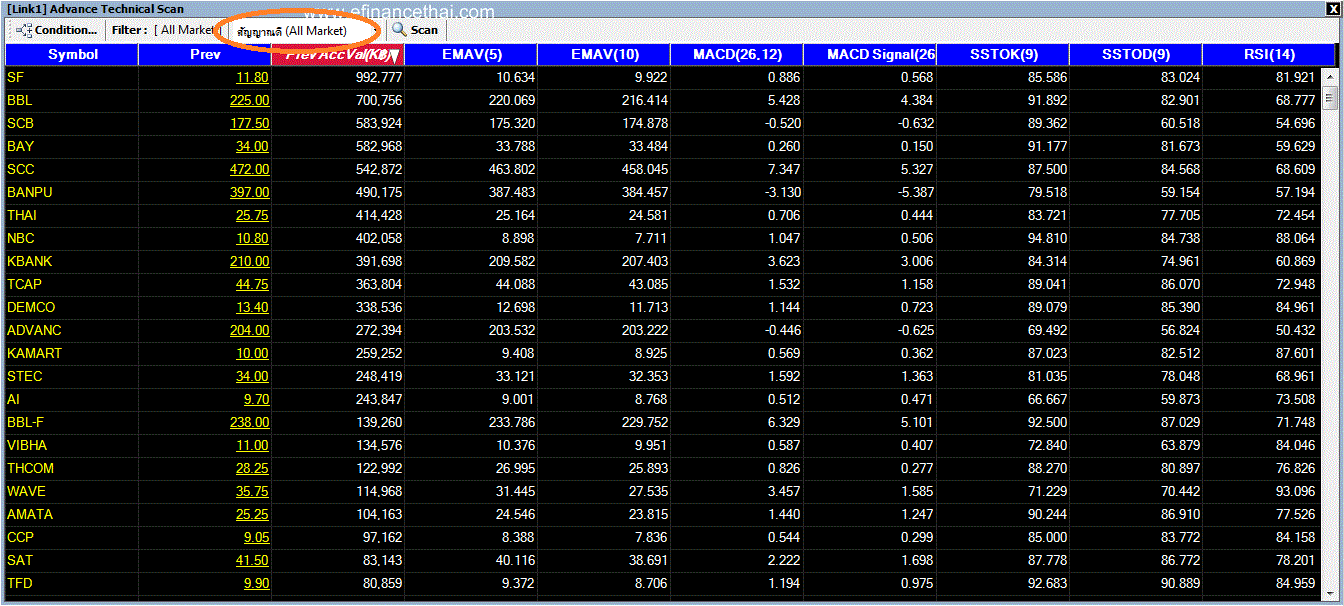The height and width of the screenshot is (606, 1344).
Task: Select the SCC symbol
Action: (20, 169)
